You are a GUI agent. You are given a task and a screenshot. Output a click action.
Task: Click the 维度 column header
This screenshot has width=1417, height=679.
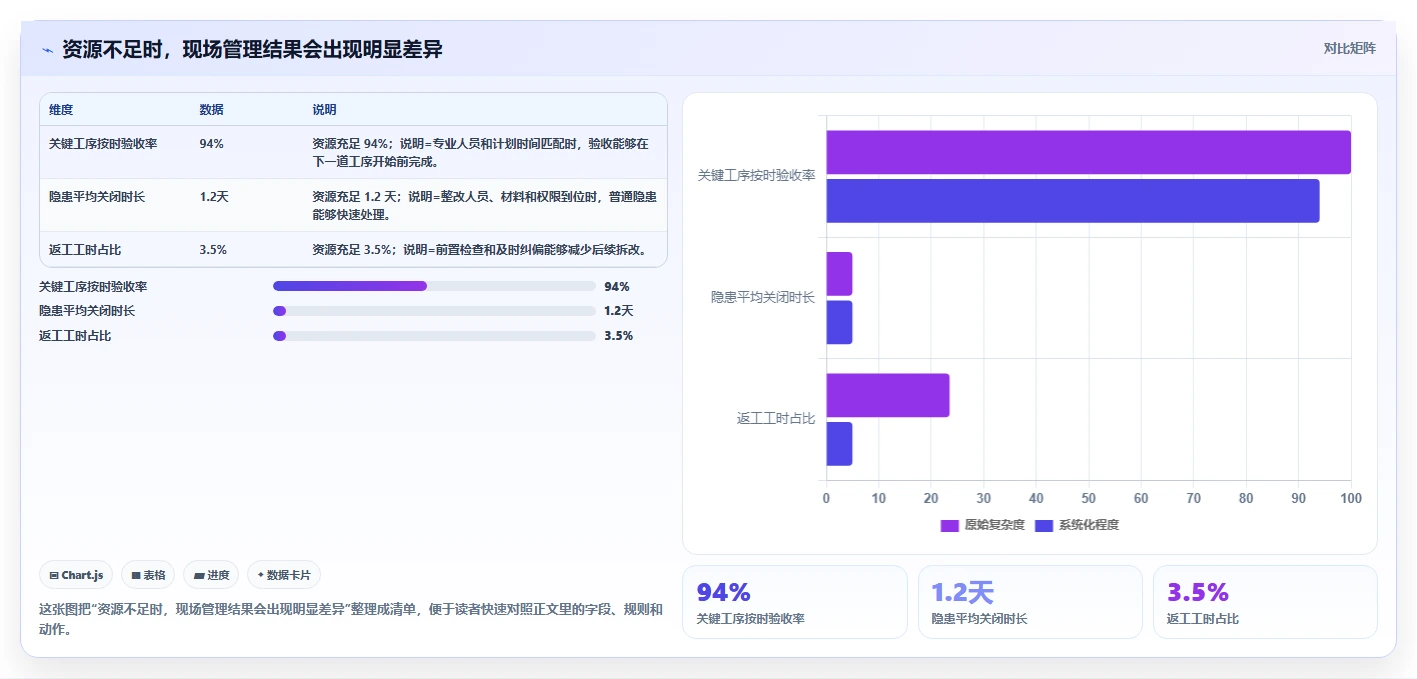[x=61, y=110]
